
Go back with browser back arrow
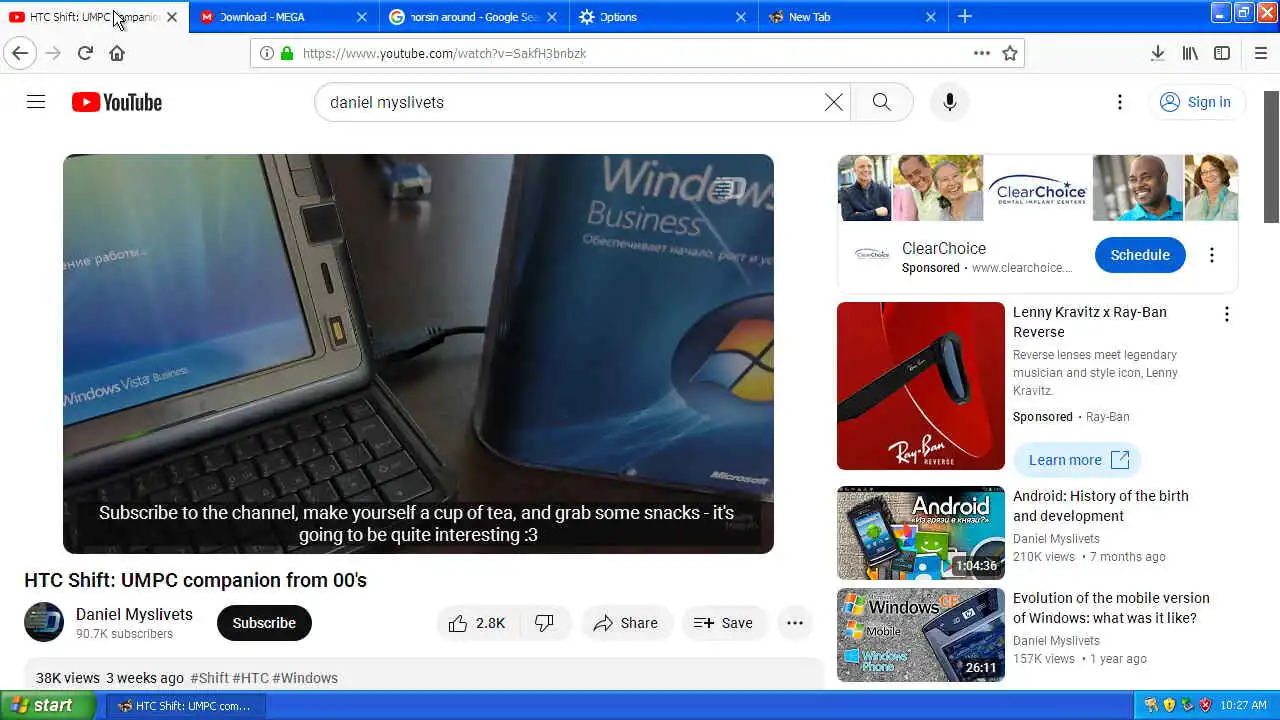20,53
